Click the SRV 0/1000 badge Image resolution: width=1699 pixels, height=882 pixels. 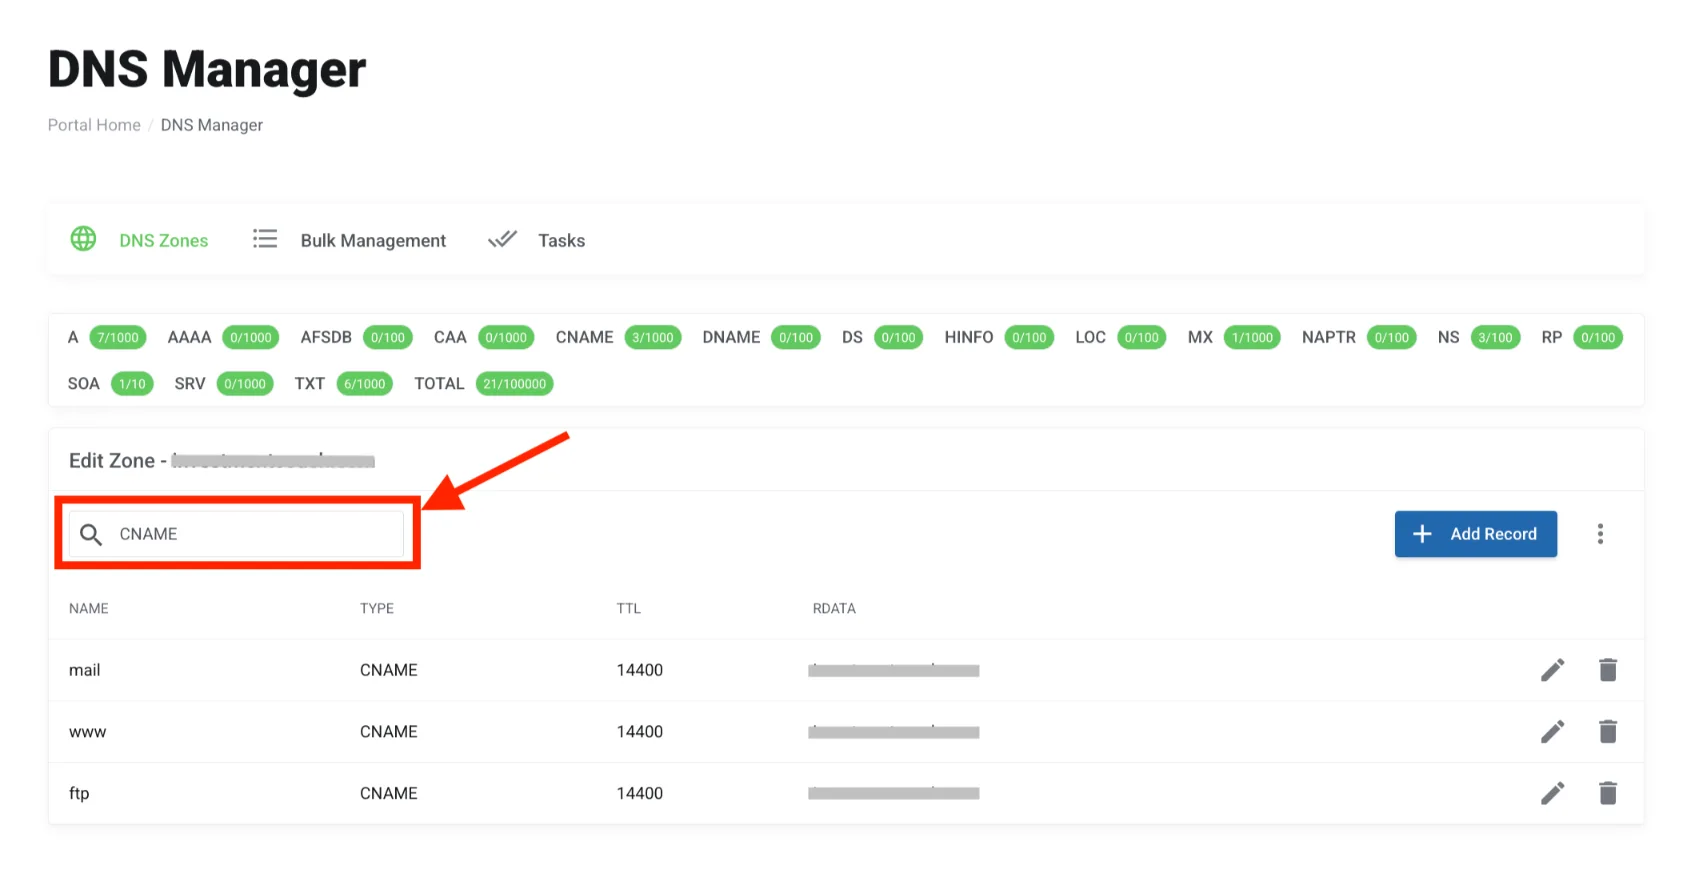245,384
